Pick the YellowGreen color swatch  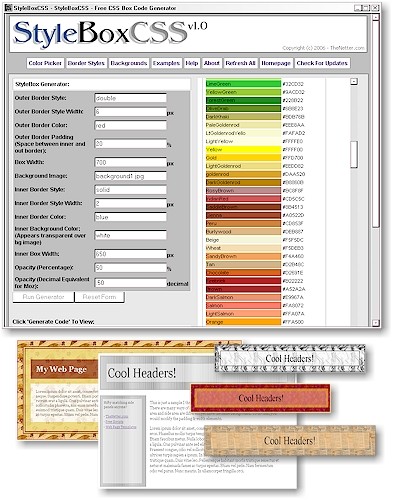243,92
